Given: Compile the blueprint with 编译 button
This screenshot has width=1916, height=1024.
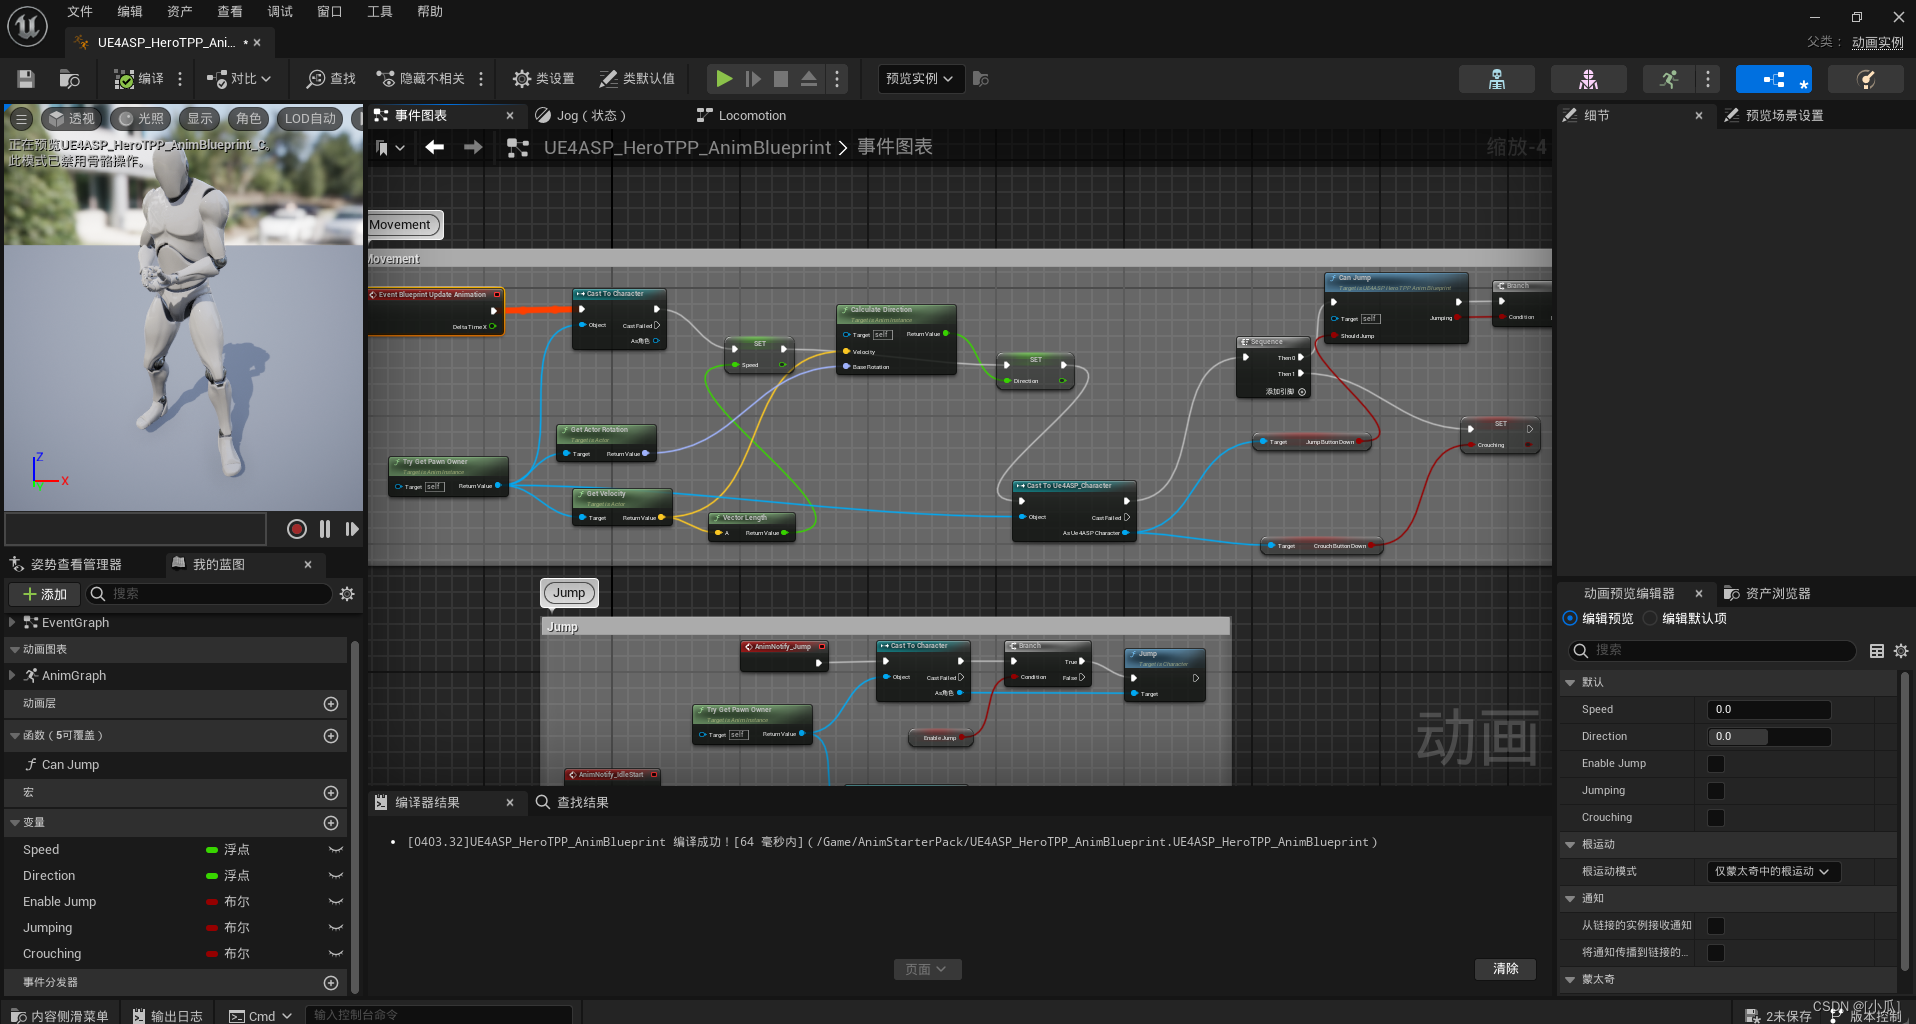Looking at the screenshot, I should pyautogui.click(x=139, y=79).
